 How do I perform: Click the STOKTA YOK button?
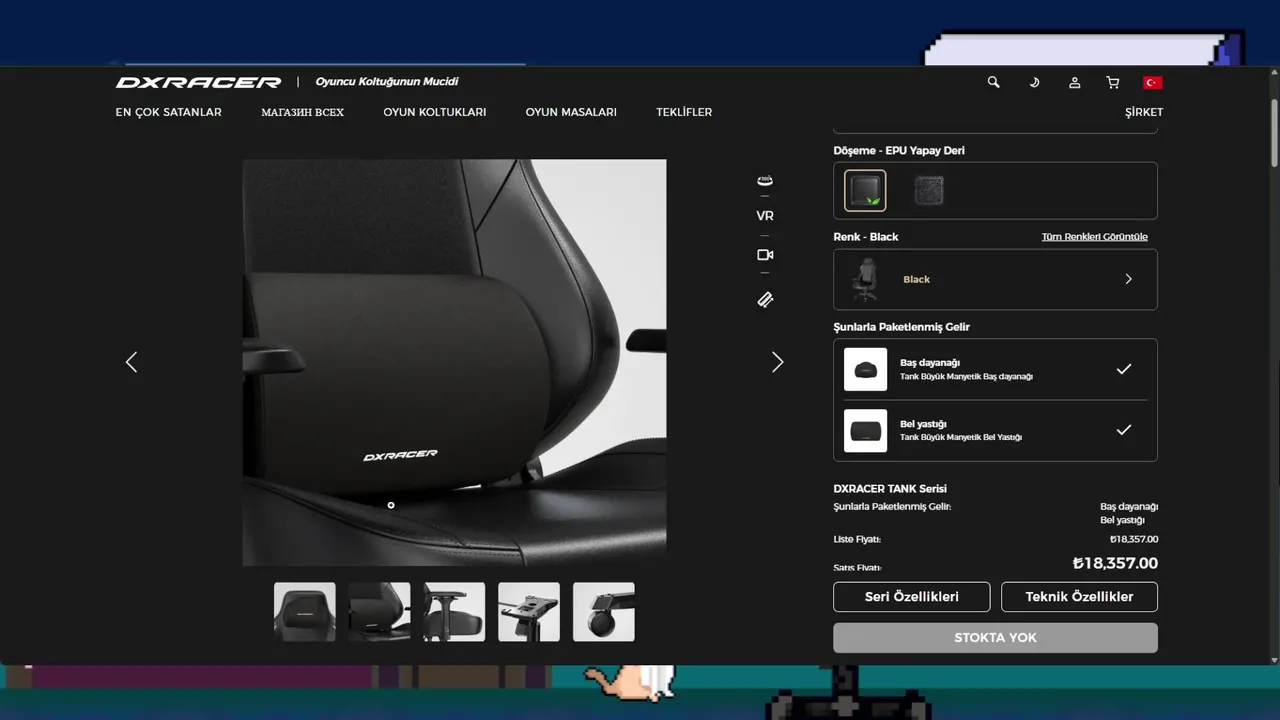pos(995,638)
